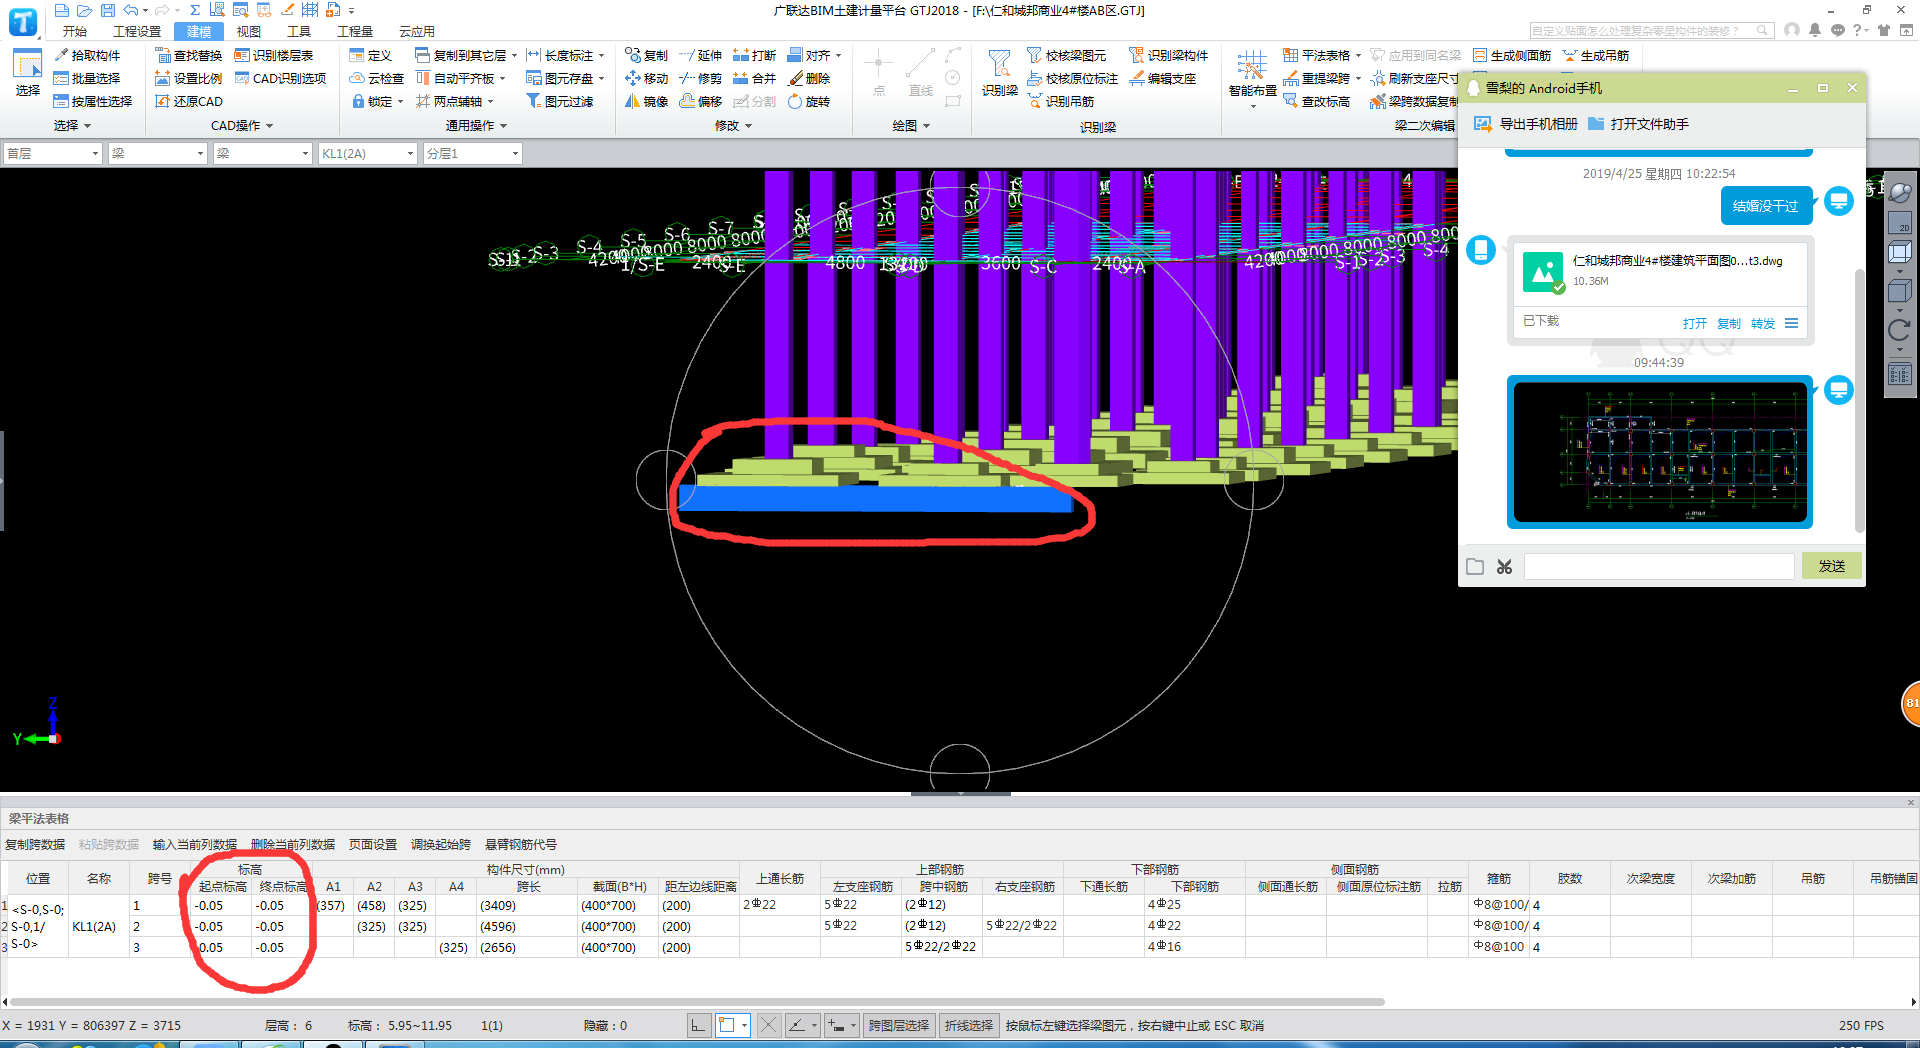Expand the 修改 group menu

[x=733, y=126]
